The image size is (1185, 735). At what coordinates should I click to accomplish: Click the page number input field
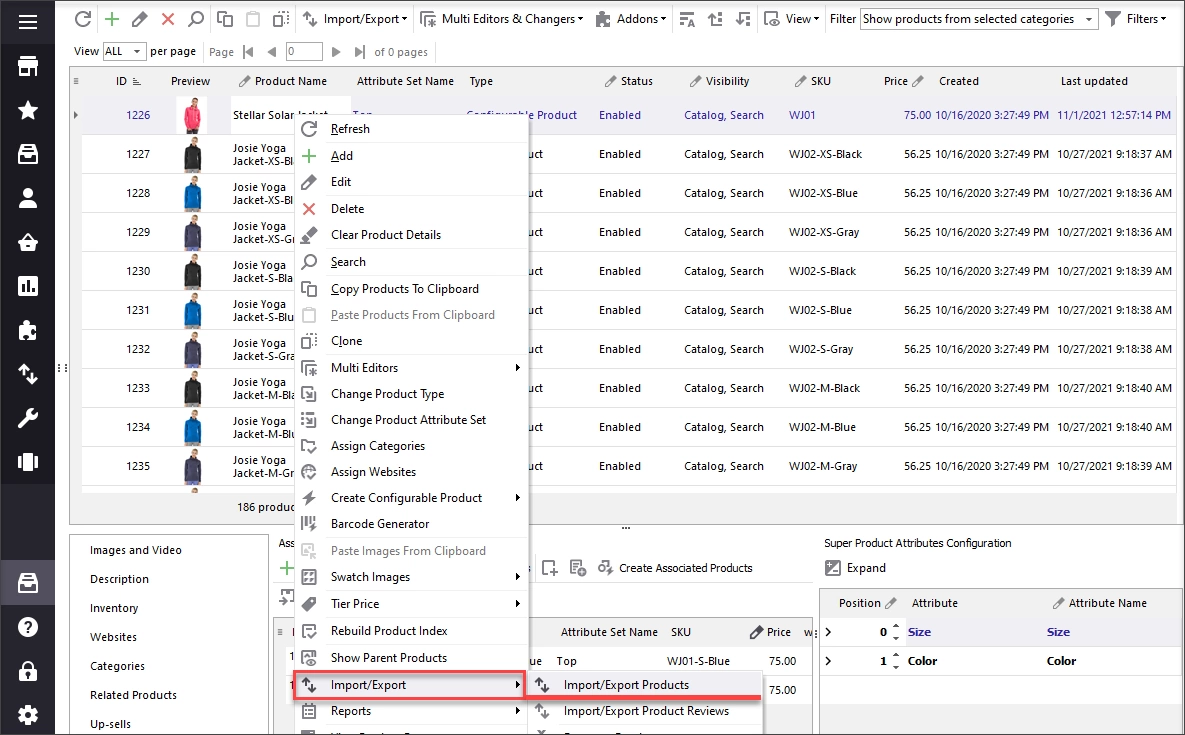click(304, 52)
